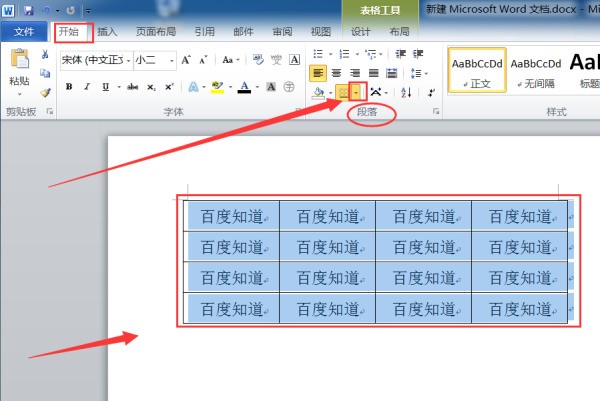Screen dimensions: 600x401
Task: Open the table tools 设计 tab
Action: 360,31
